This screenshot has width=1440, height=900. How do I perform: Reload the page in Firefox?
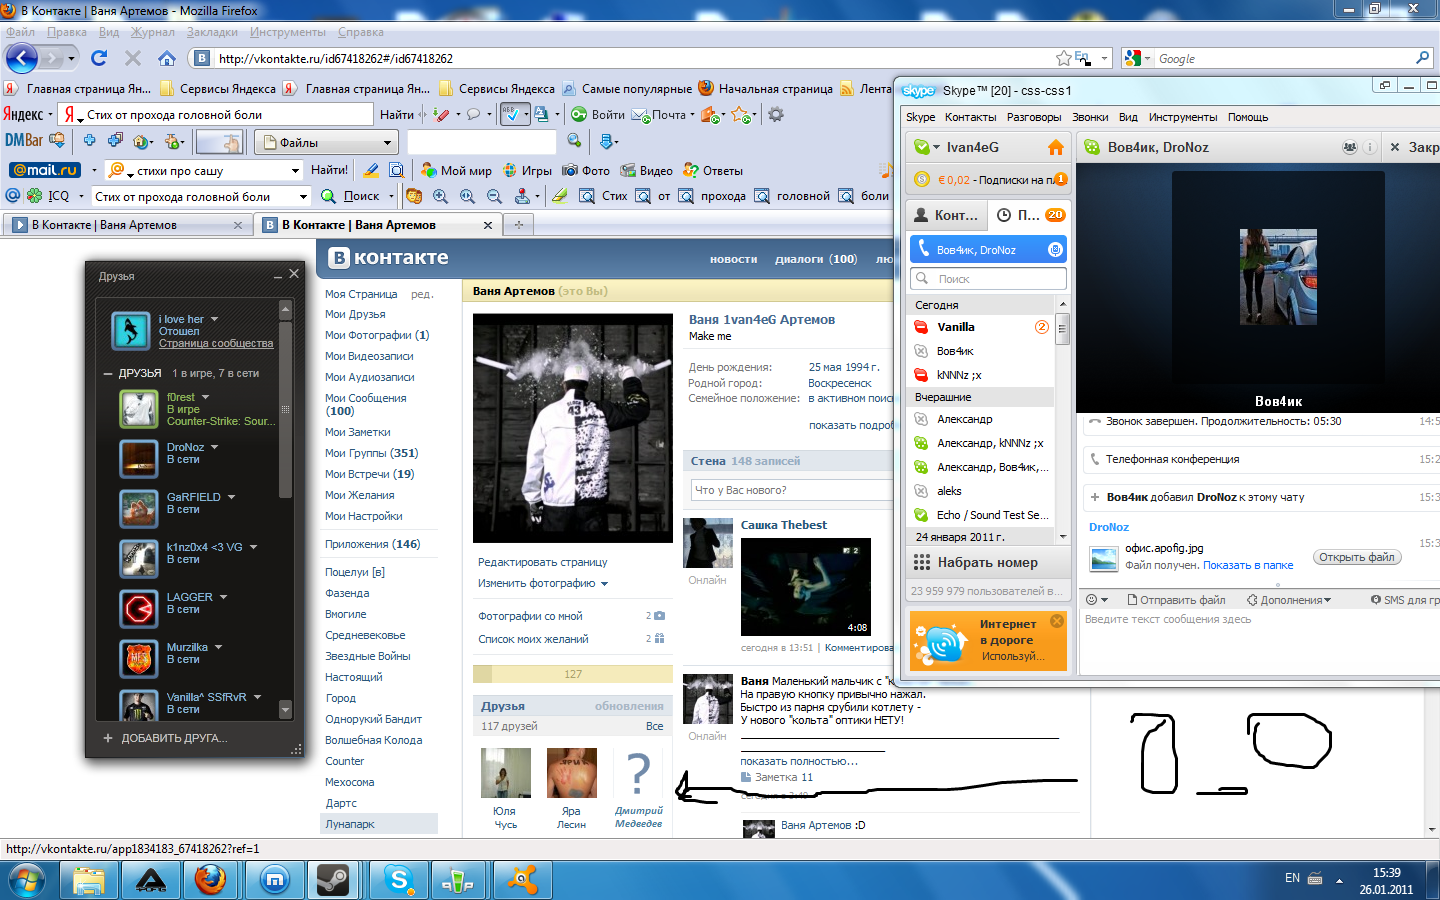click(99, 58)
